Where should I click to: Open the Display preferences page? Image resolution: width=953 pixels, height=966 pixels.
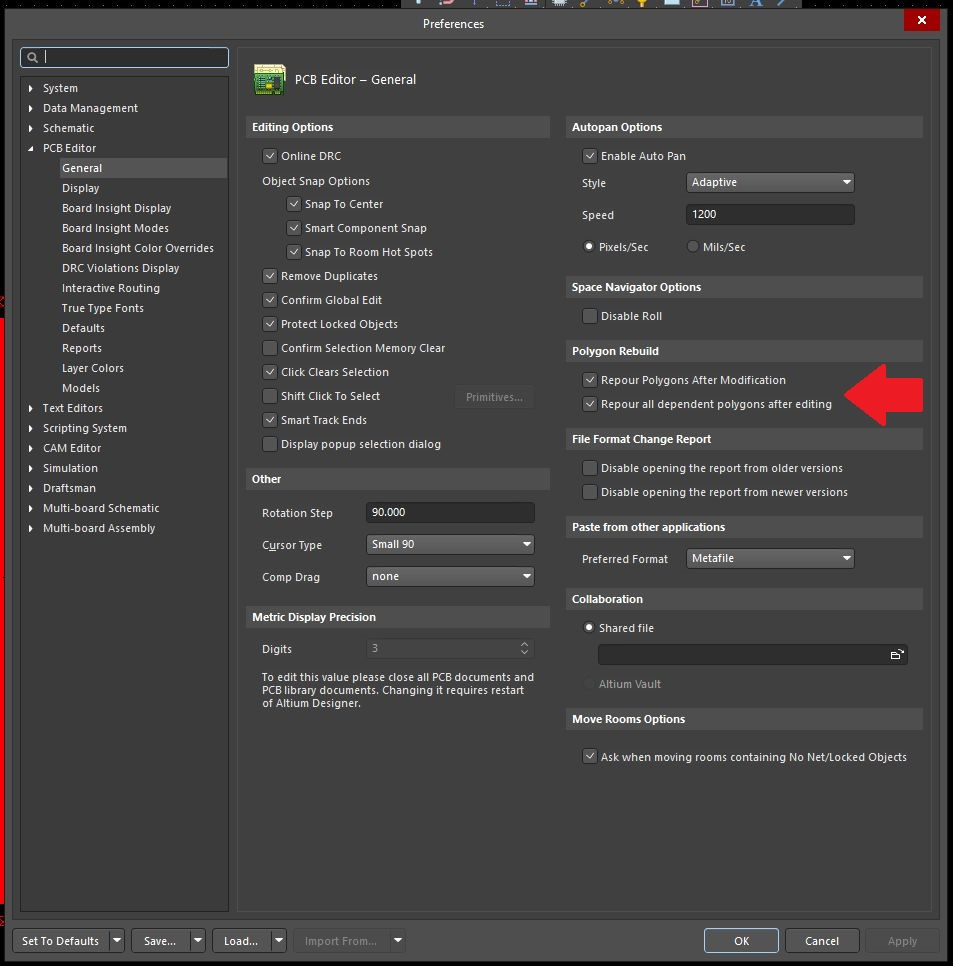point(81,188)
